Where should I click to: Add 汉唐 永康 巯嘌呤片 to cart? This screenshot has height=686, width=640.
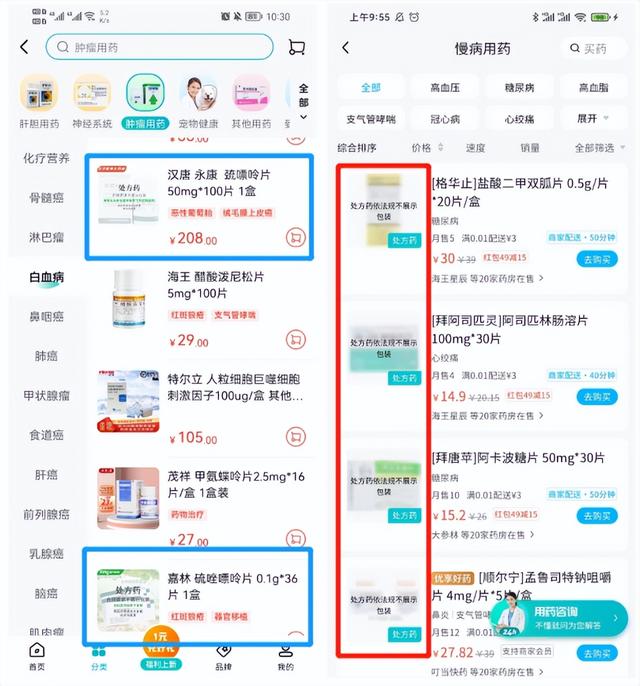click(x=296, y=238)
